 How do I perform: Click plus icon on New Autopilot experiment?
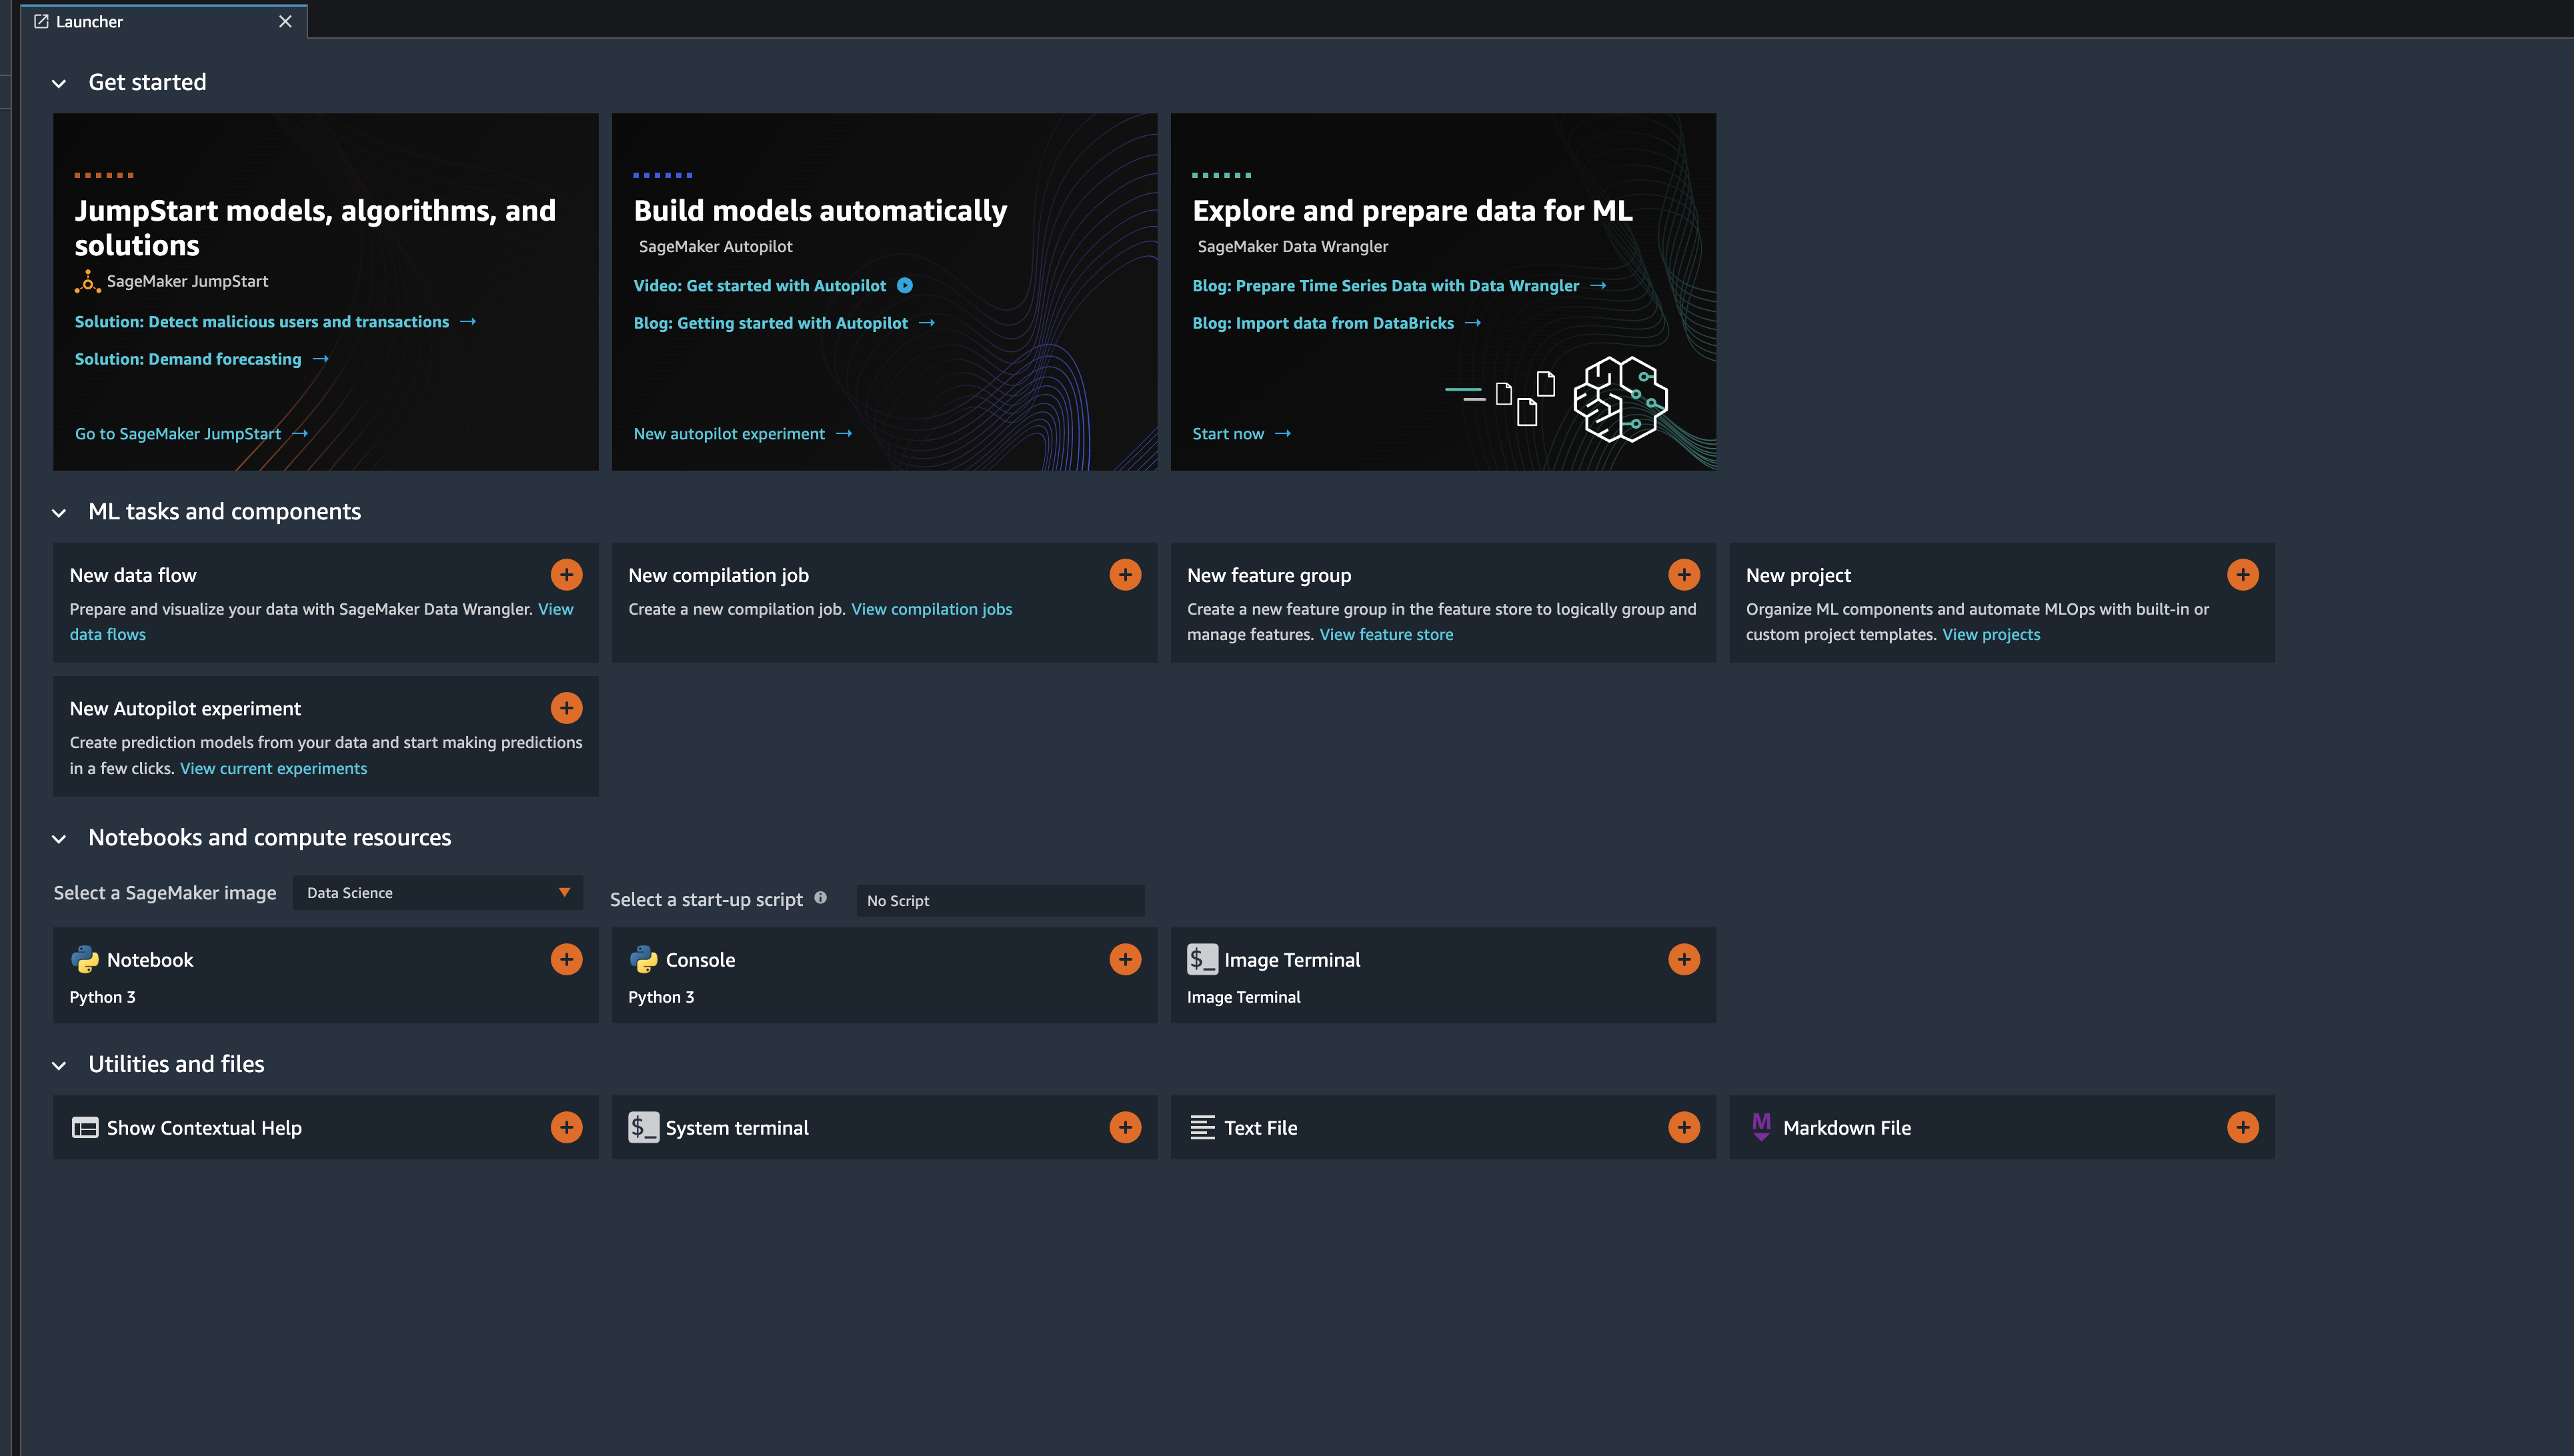566,708
